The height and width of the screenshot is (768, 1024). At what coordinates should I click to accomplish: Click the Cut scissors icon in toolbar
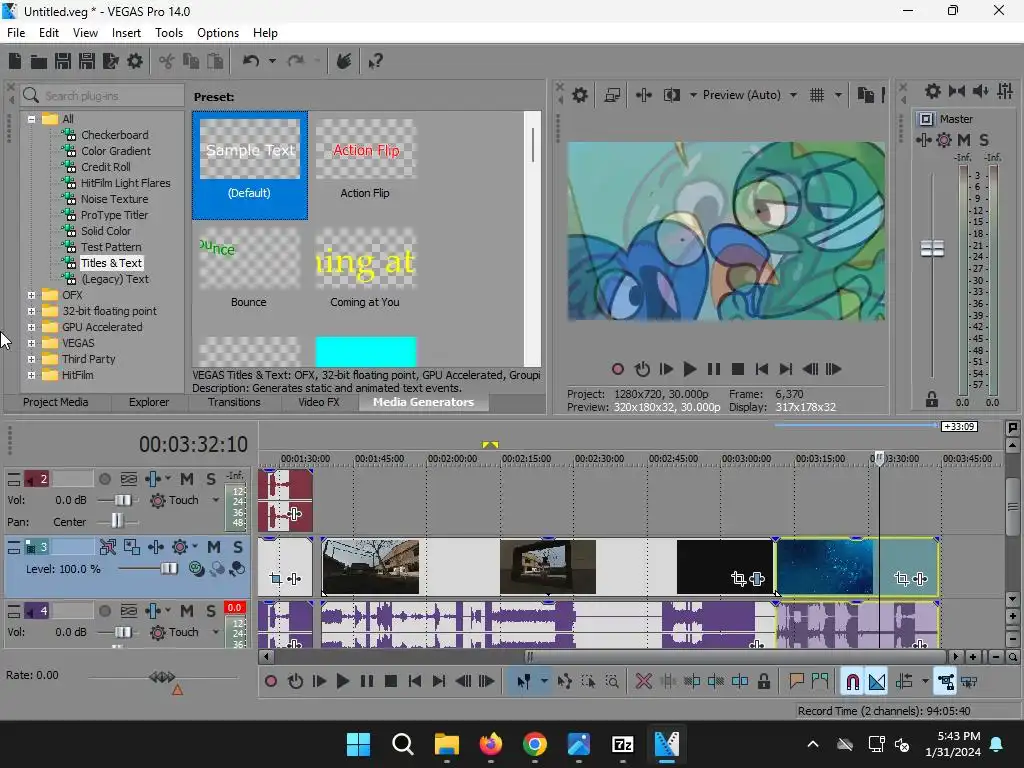point(167,61)
